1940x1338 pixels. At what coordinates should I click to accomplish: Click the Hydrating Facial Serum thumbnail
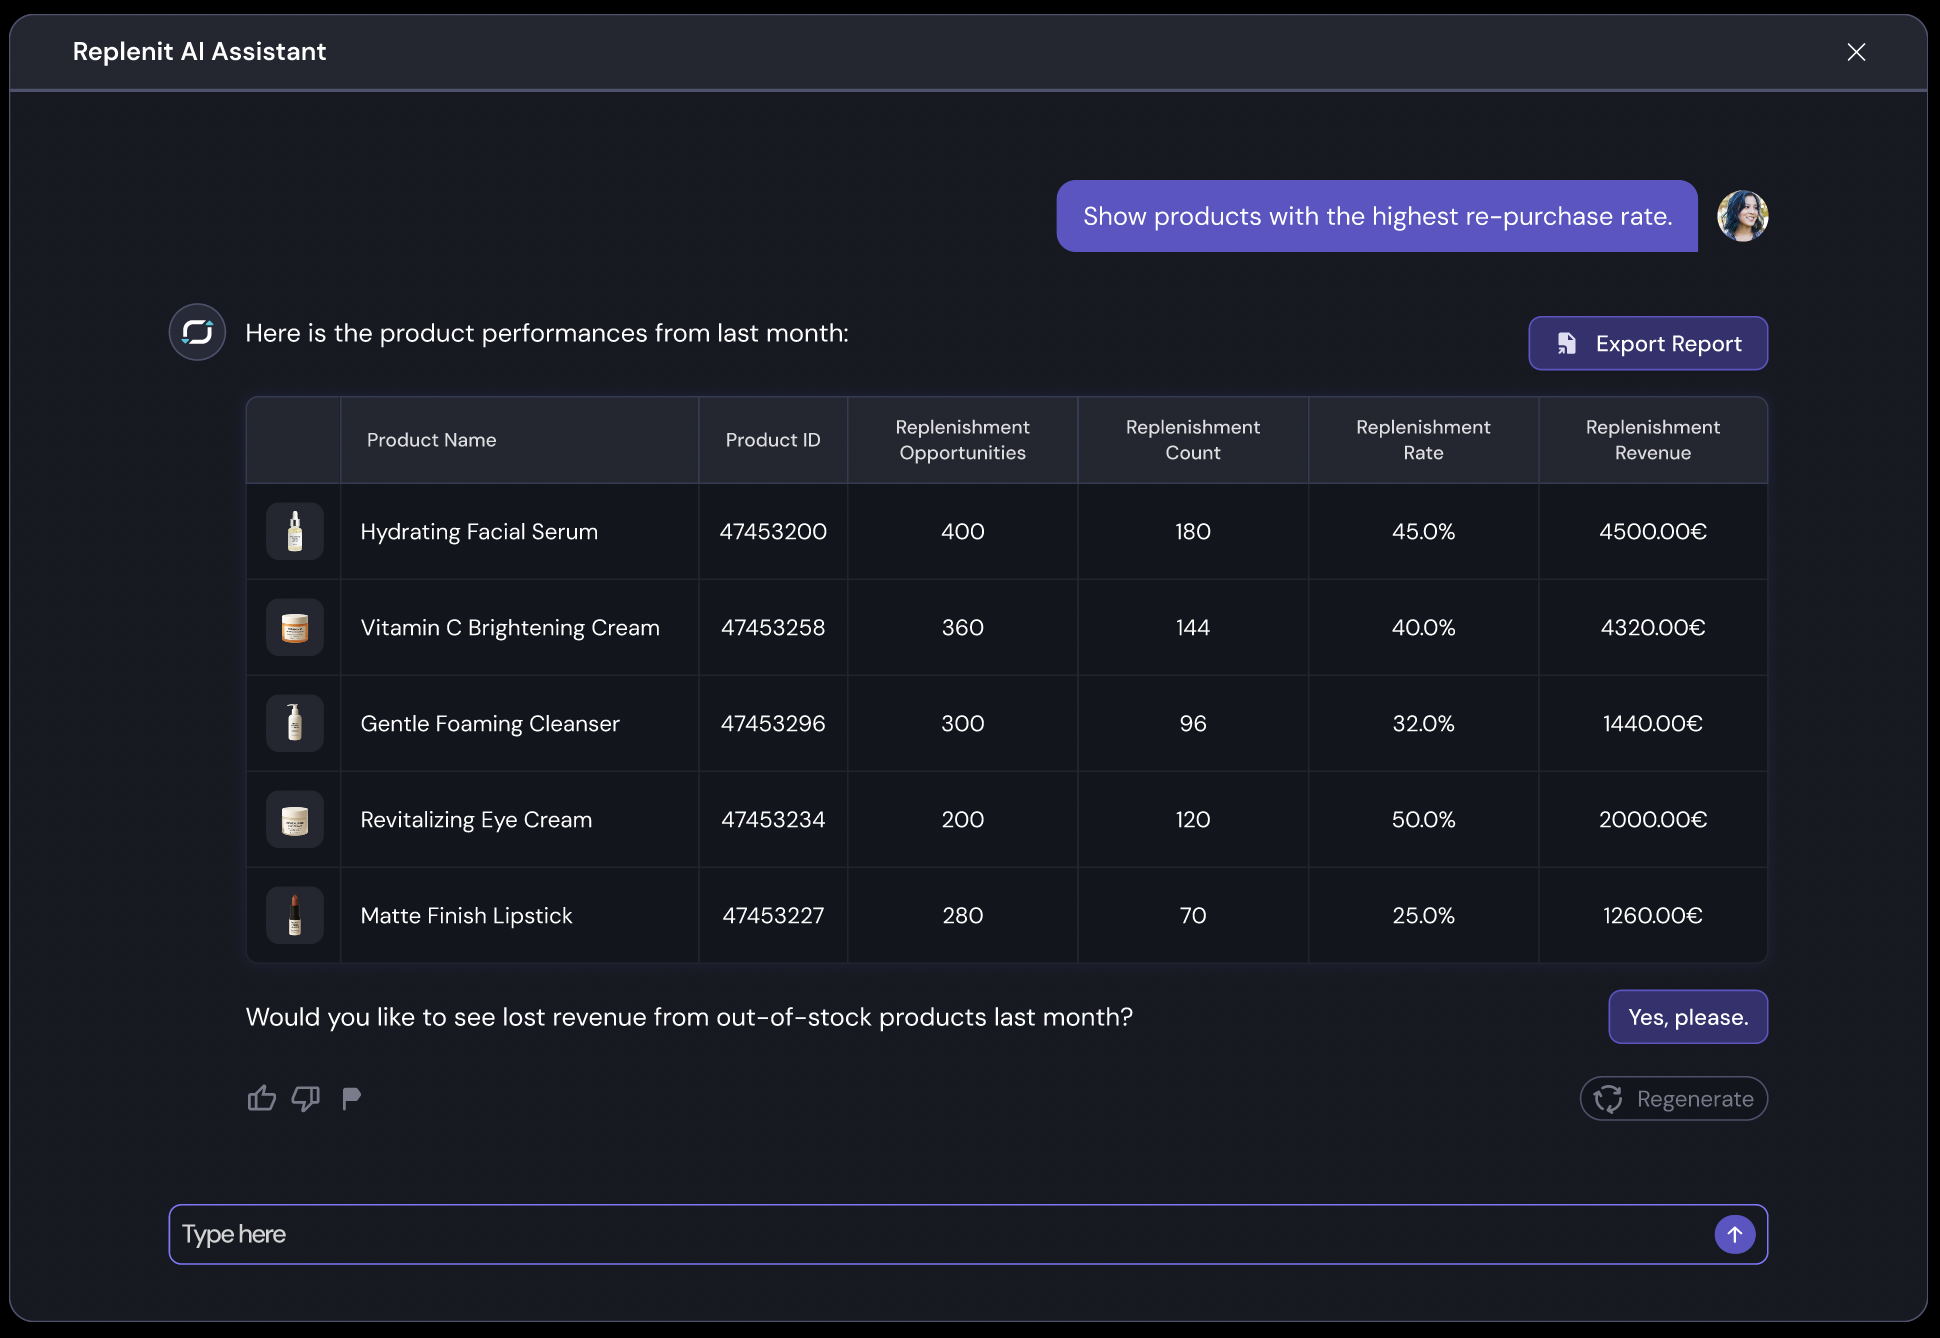[294, 531]
